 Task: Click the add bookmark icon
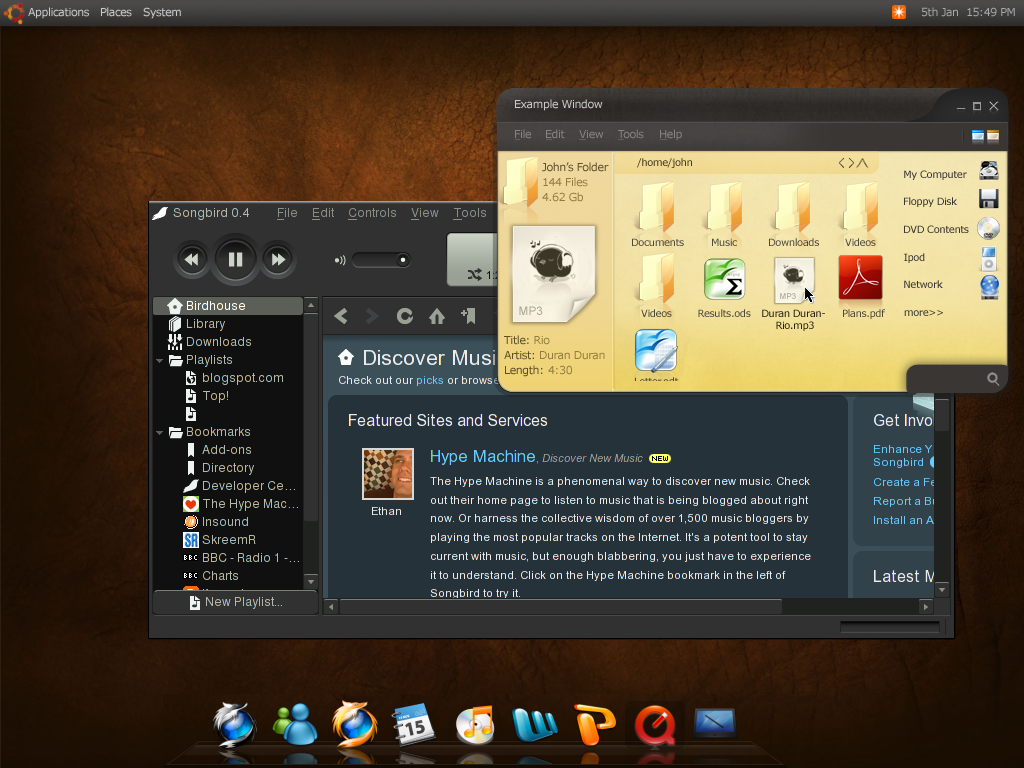tap(468, 316)
